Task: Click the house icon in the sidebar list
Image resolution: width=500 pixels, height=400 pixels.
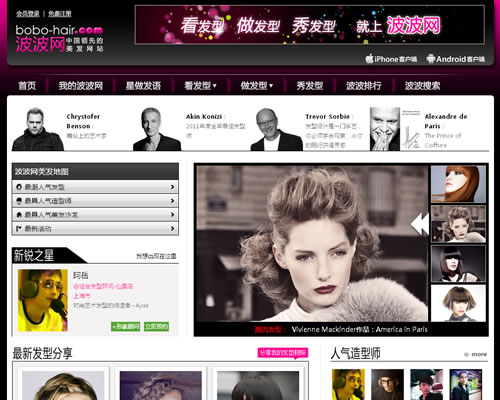Action: point(19,215)
